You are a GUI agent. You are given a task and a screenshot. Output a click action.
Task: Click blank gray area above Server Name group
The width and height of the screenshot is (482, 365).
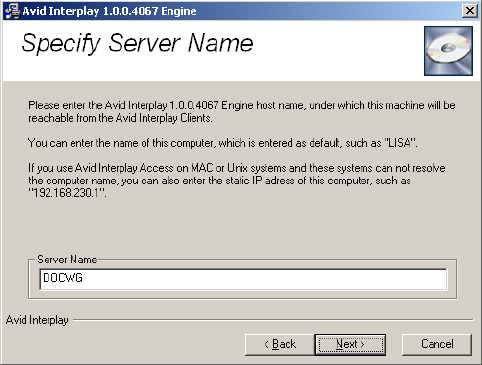(242, 227)
